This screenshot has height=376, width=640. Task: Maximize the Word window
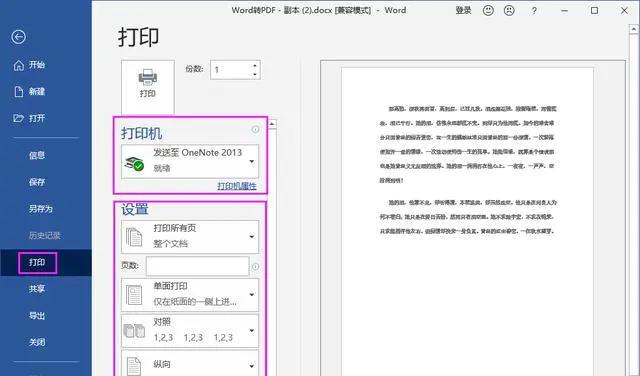[x=595, y=11]
